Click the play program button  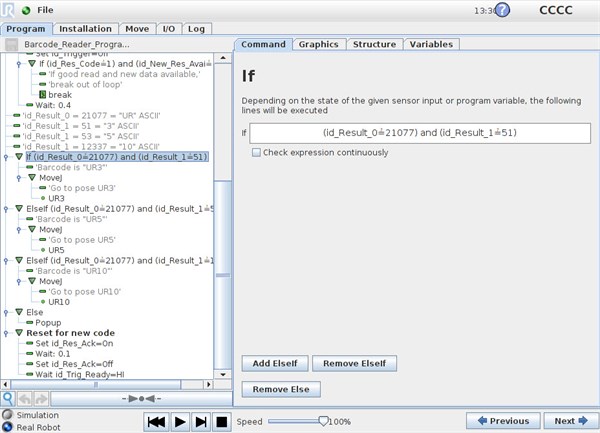point(180,422)
